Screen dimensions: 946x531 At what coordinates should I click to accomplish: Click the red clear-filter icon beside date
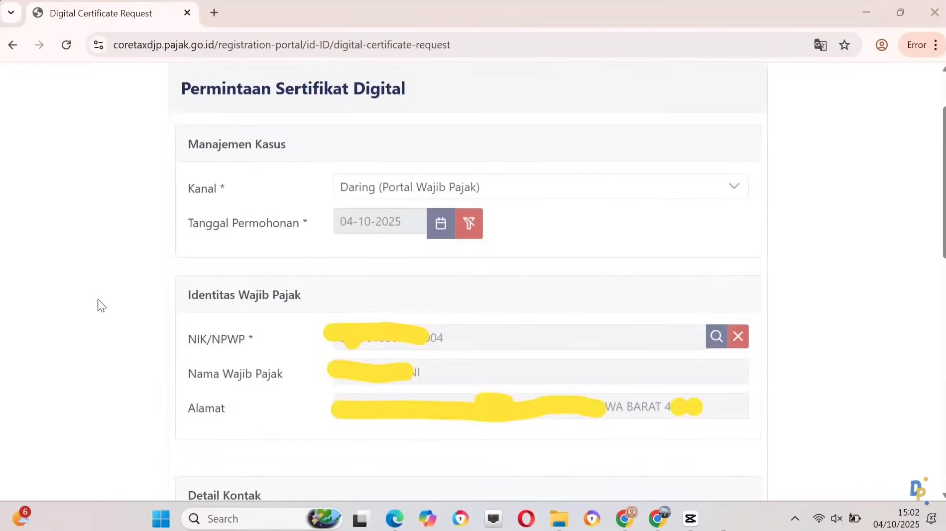[469, 223]
